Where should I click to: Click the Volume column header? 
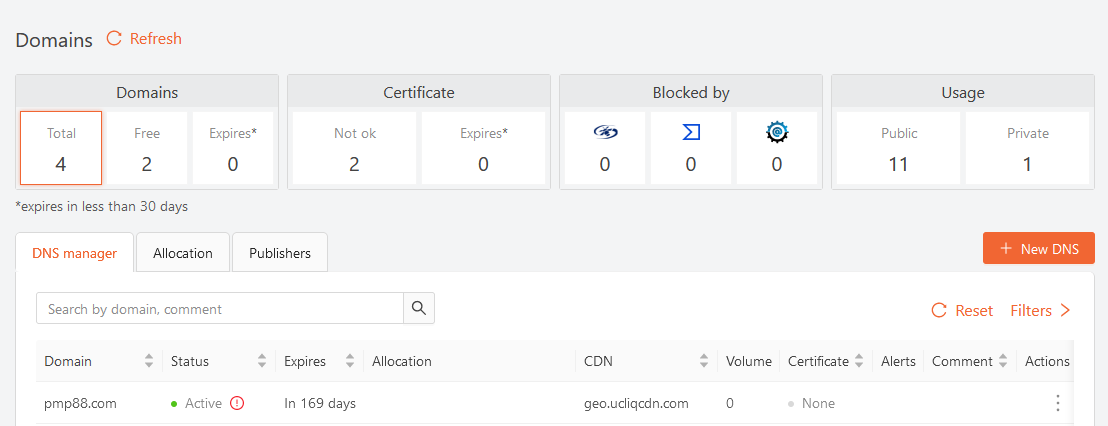coord(748,361)
